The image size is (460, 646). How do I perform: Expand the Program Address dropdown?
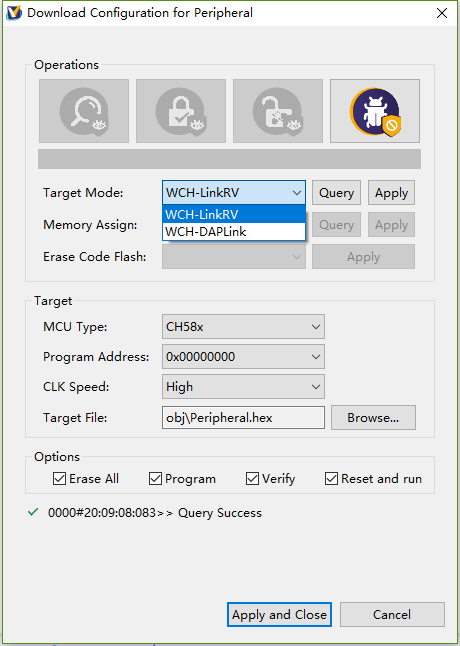(x=243, y=357)
